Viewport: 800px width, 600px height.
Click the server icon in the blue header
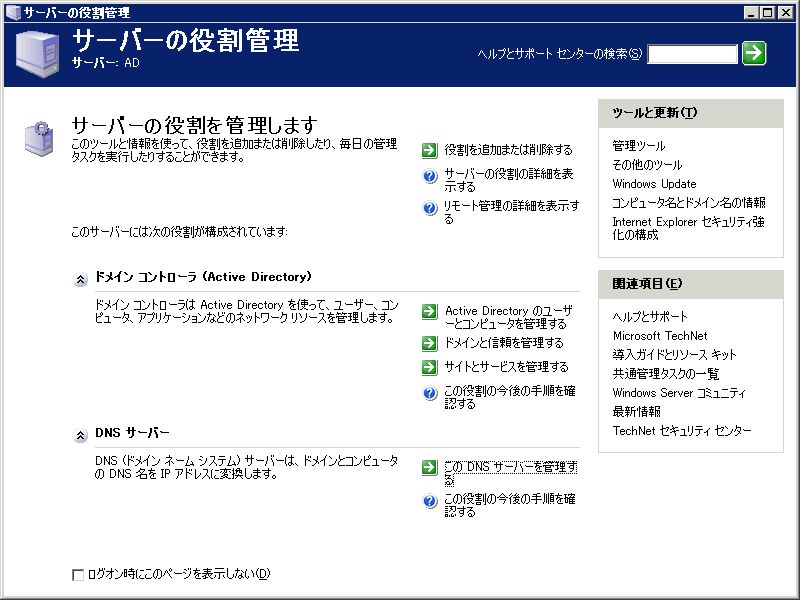coord(37,55)
